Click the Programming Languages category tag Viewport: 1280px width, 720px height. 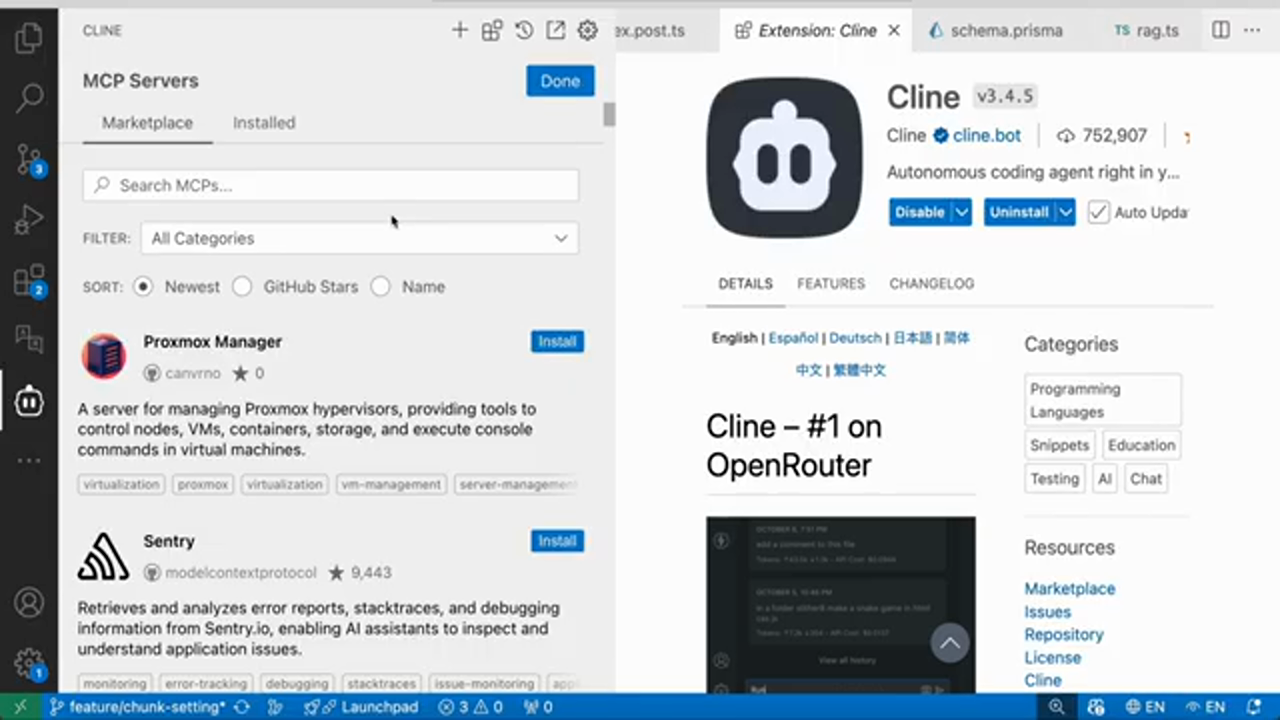point(1103,400)
